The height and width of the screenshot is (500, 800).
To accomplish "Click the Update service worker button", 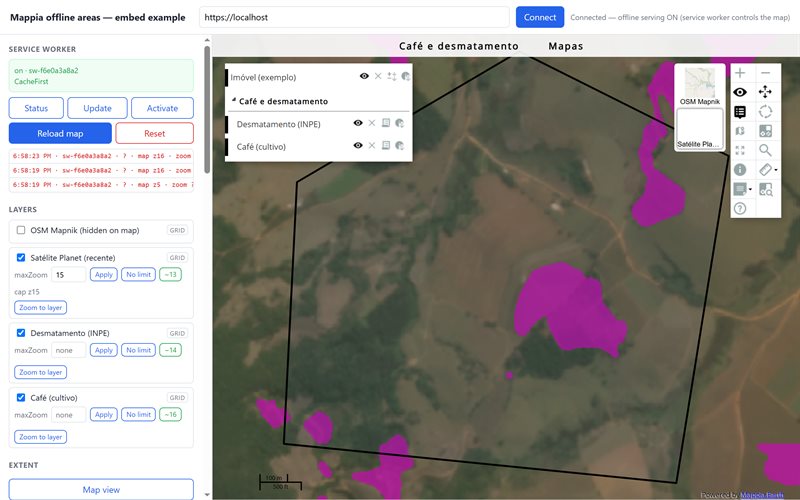I will [97, 108].
